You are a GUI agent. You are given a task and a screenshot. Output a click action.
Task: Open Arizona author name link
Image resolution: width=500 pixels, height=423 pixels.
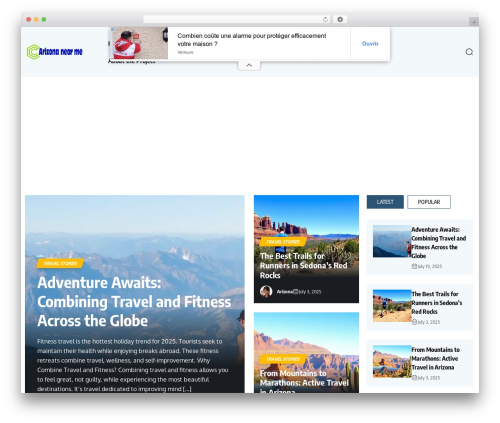point(285,292)
